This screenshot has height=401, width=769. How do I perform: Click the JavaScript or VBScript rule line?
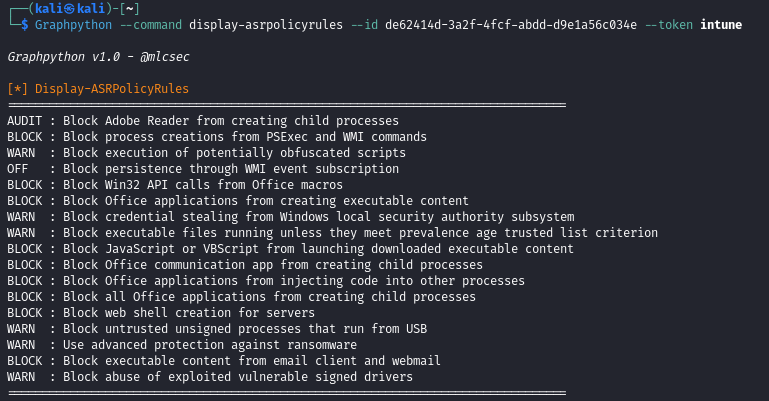pyautogui.click(x=290, y=249)
